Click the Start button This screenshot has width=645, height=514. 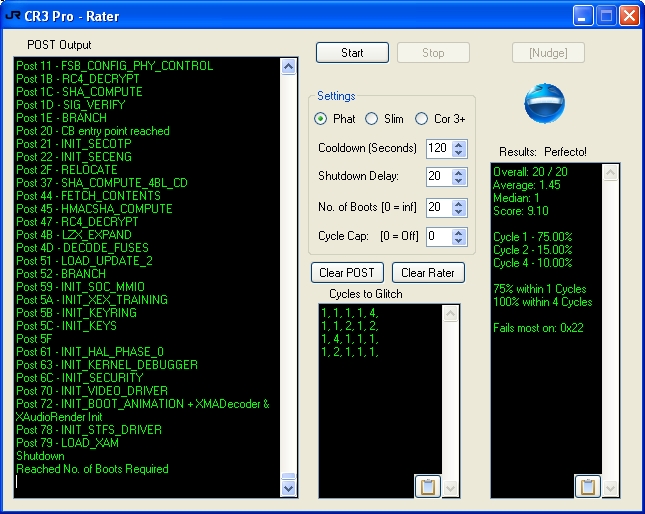(352, 53)
